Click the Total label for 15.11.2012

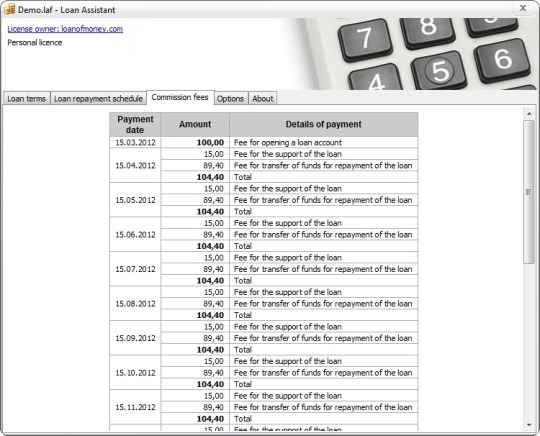[x=243, y=419]
